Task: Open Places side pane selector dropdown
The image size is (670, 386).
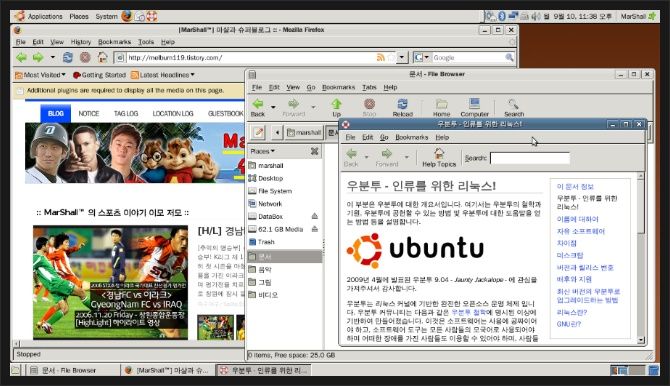Action: [262, 151]
